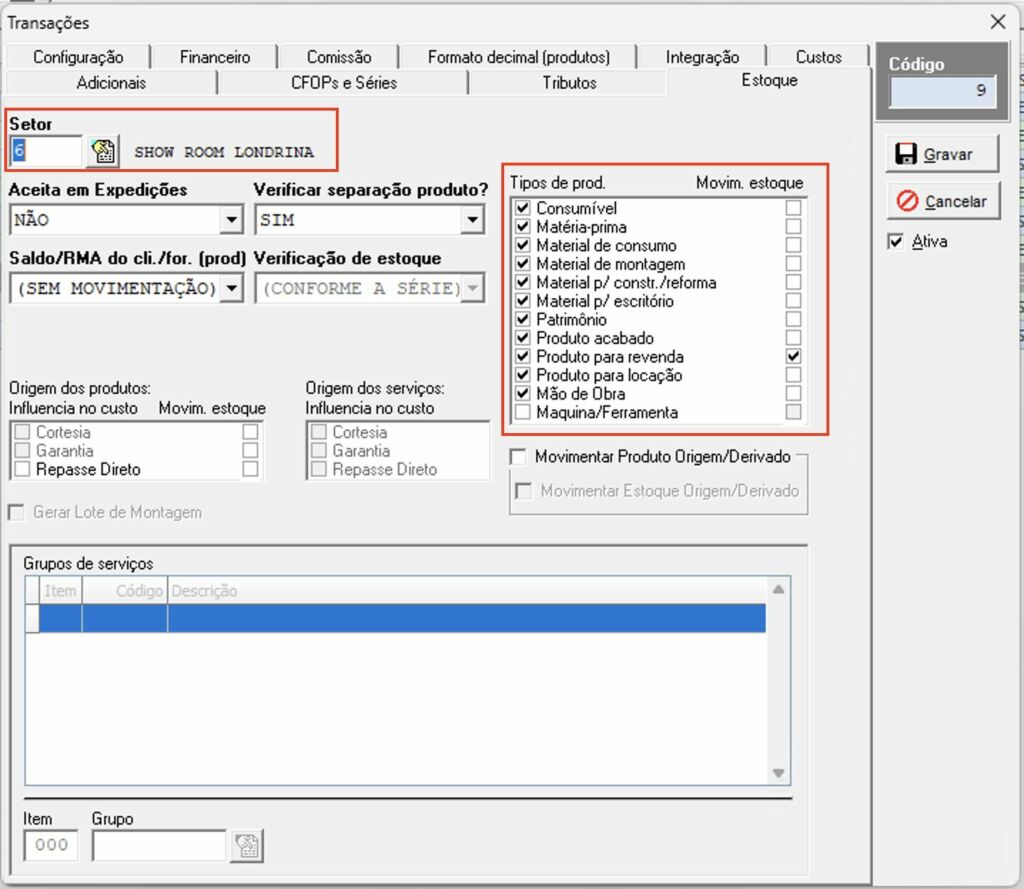Screen dimensions: 1024x889
Task: Toggle the Ativa checkbox
Action: [895, 242]
